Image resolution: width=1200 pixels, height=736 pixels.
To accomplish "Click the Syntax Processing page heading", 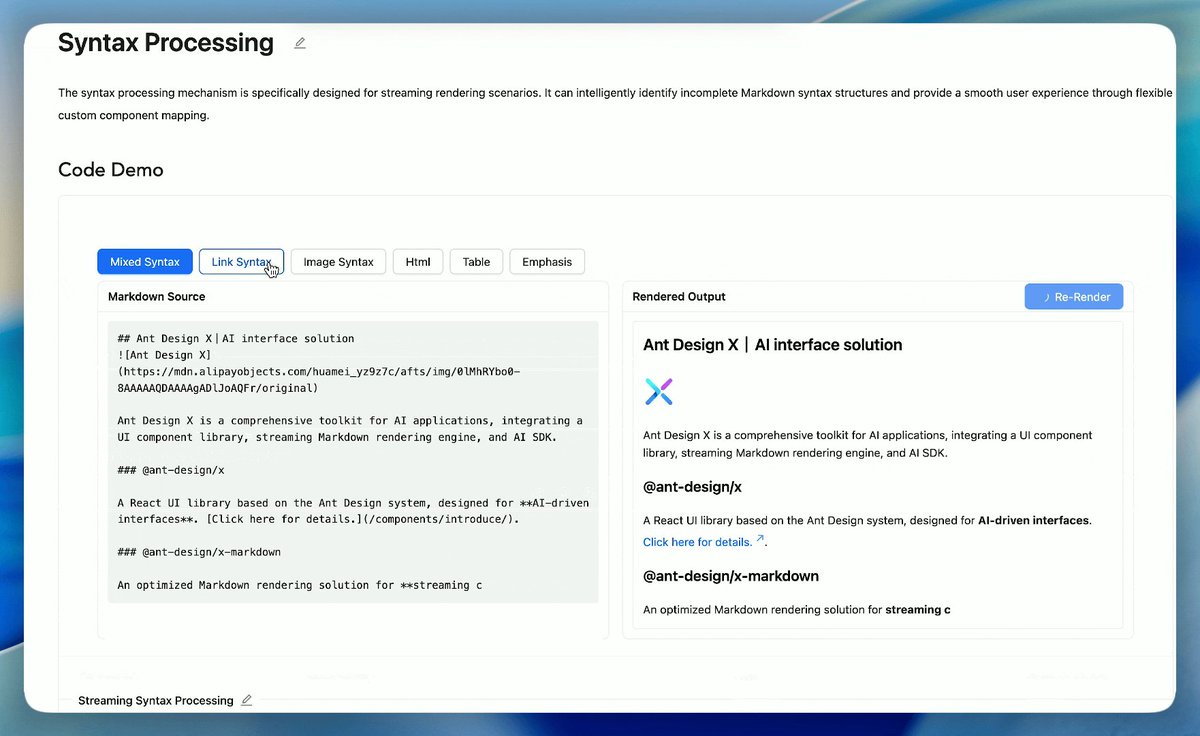I will [166, 43].
